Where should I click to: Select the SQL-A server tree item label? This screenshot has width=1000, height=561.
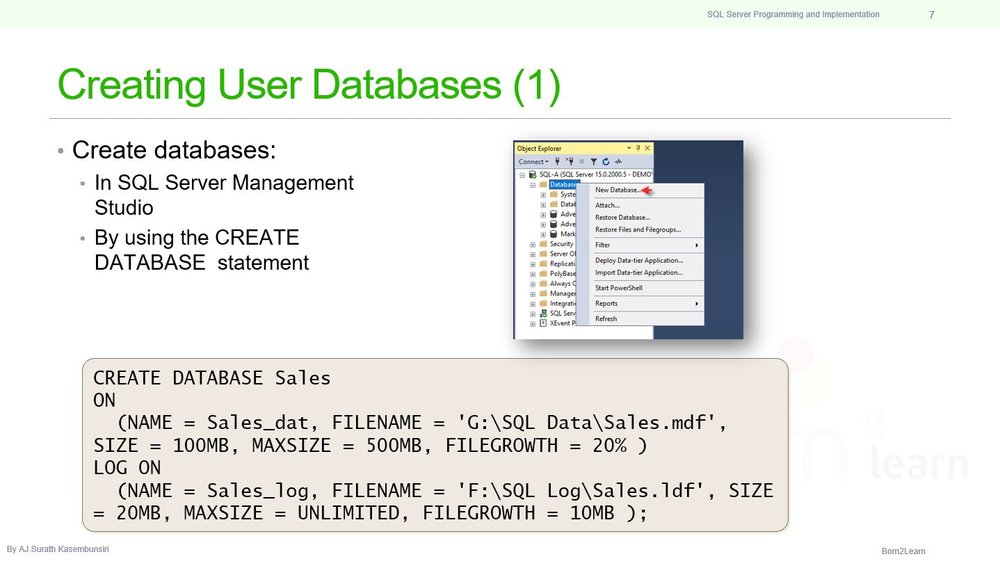point(596,175)
